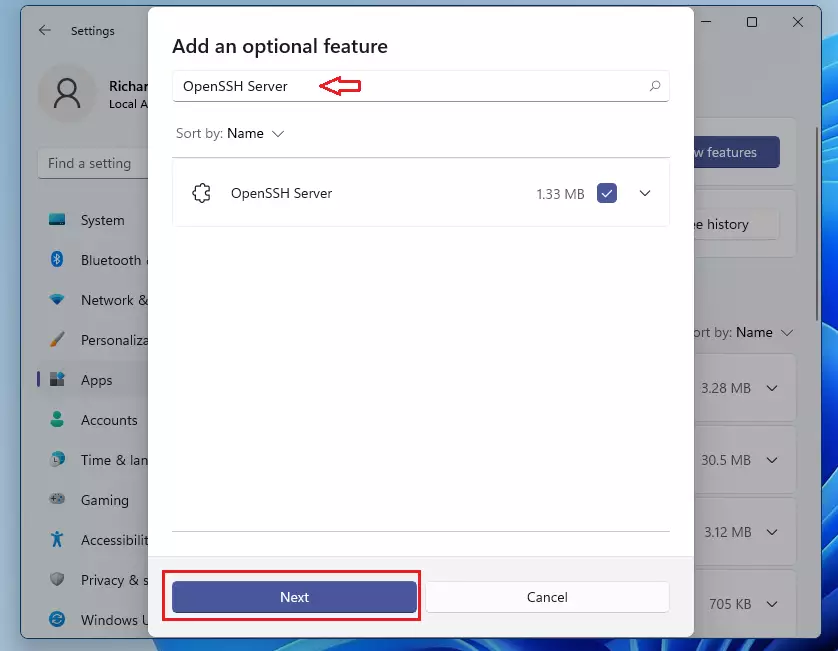Image resolution: width=838 pixels, height=651 pixels.
Task: Click the Network wifi icon in the sidebar
Action: coord(57,299)
